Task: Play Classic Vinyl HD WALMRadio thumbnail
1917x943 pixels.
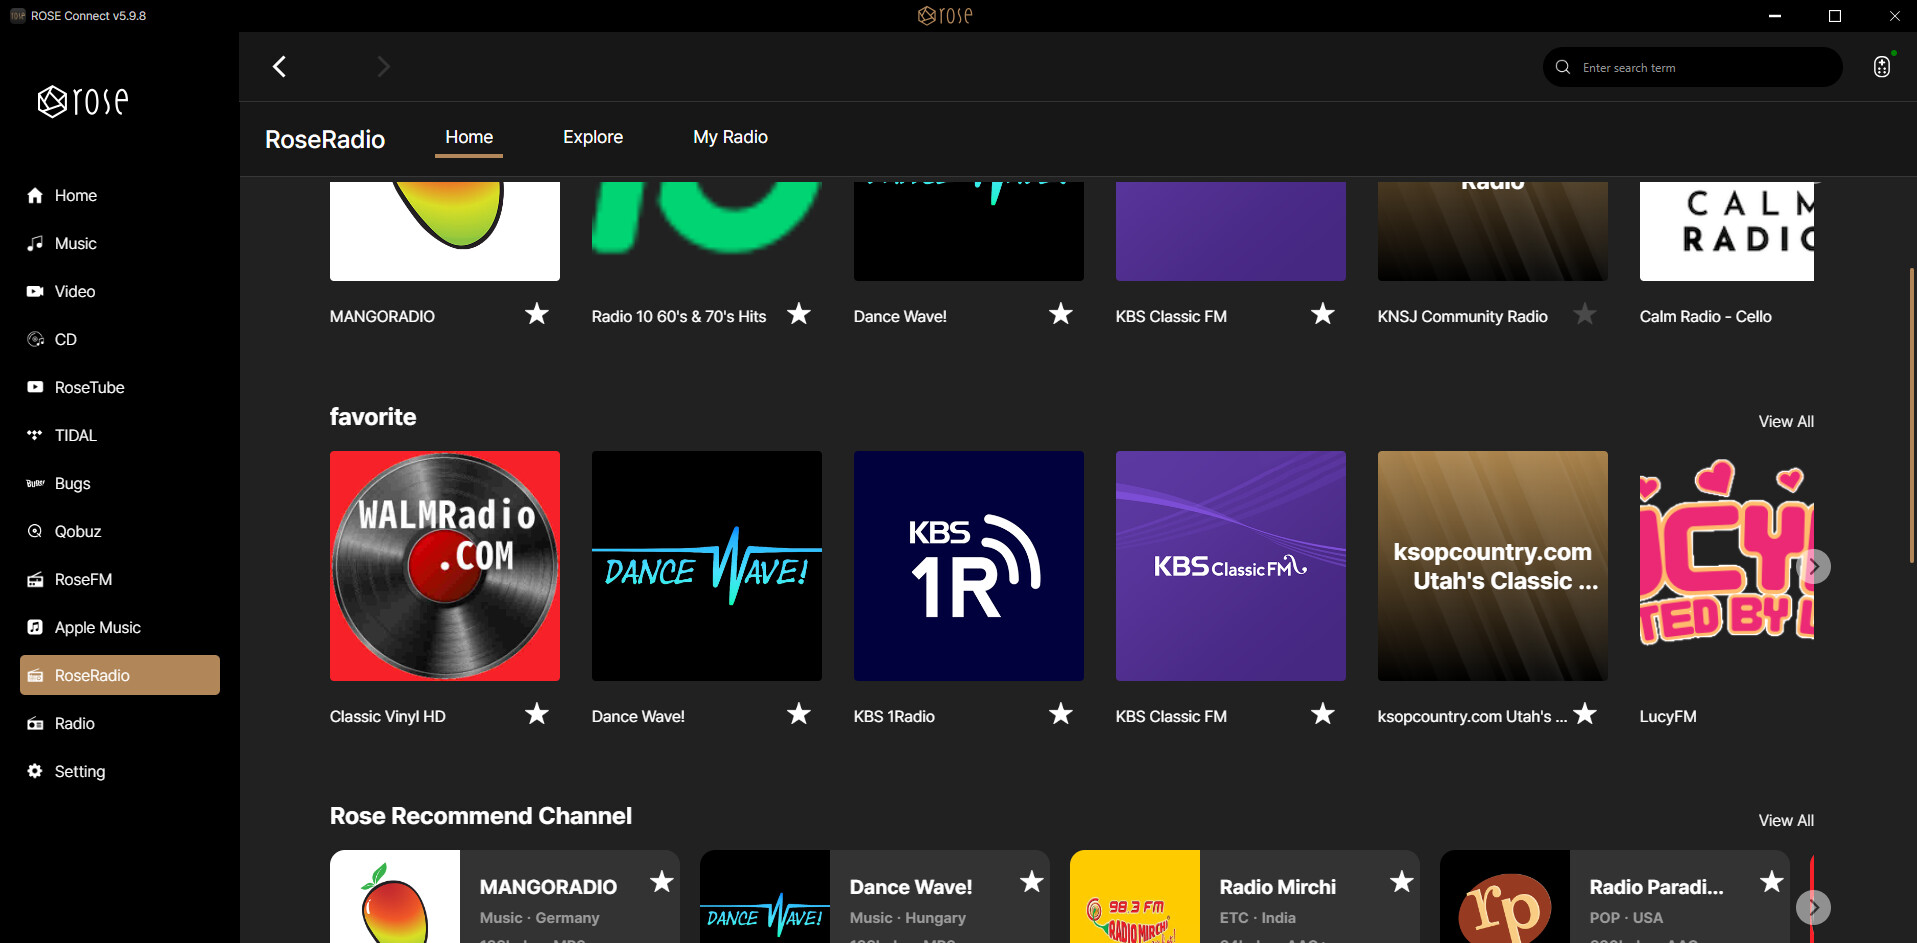Action: pyautogui.click(x=445, y=566)
